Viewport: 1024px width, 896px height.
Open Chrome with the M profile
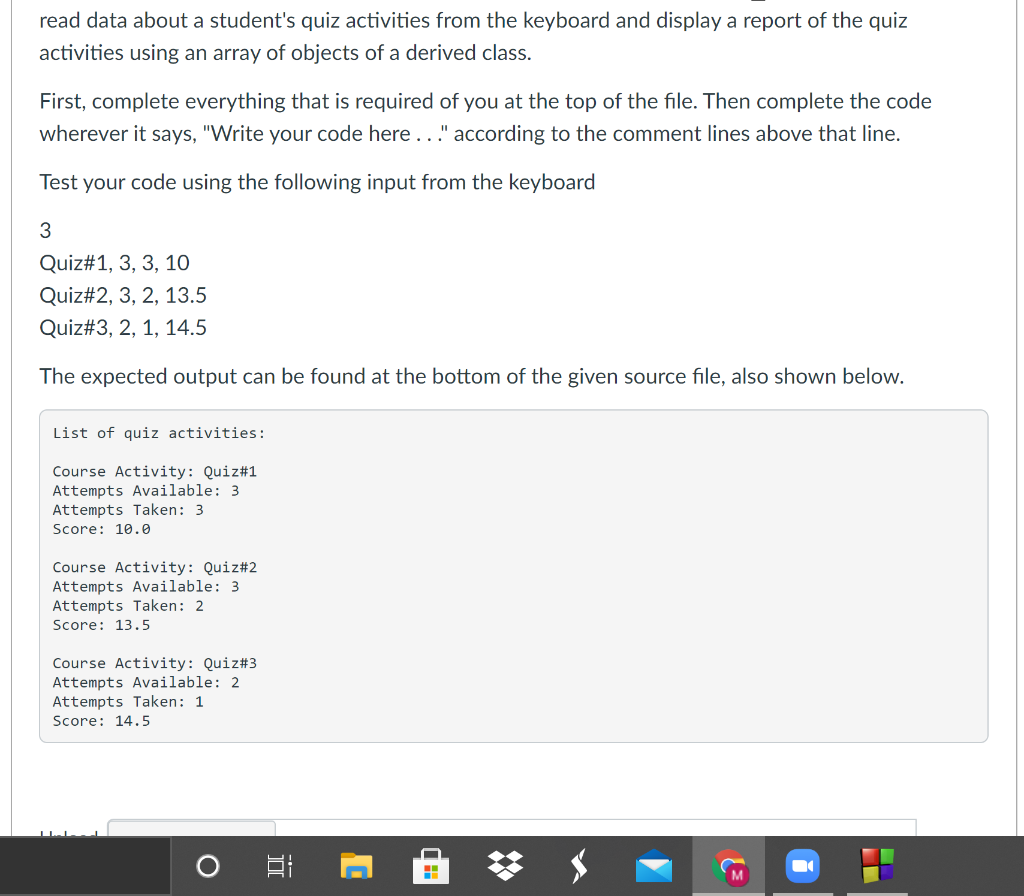(728, 866)
